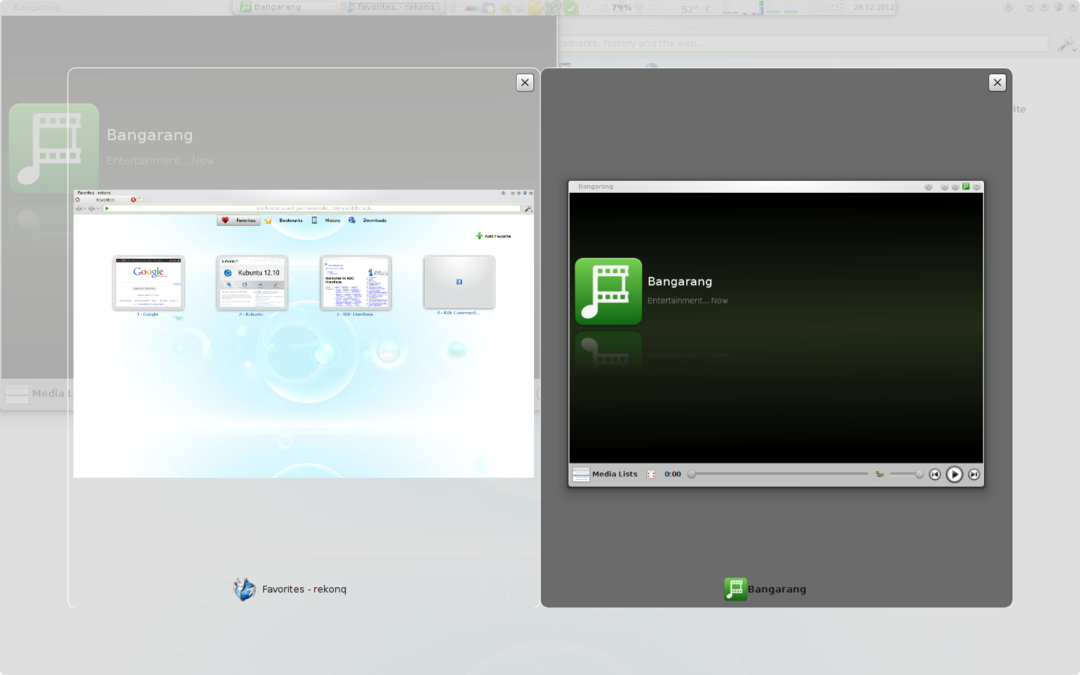Select the Bangarang window label in switcher
Screen dimensions: 1080x675
pyautogui.click(x=776, y=589)
